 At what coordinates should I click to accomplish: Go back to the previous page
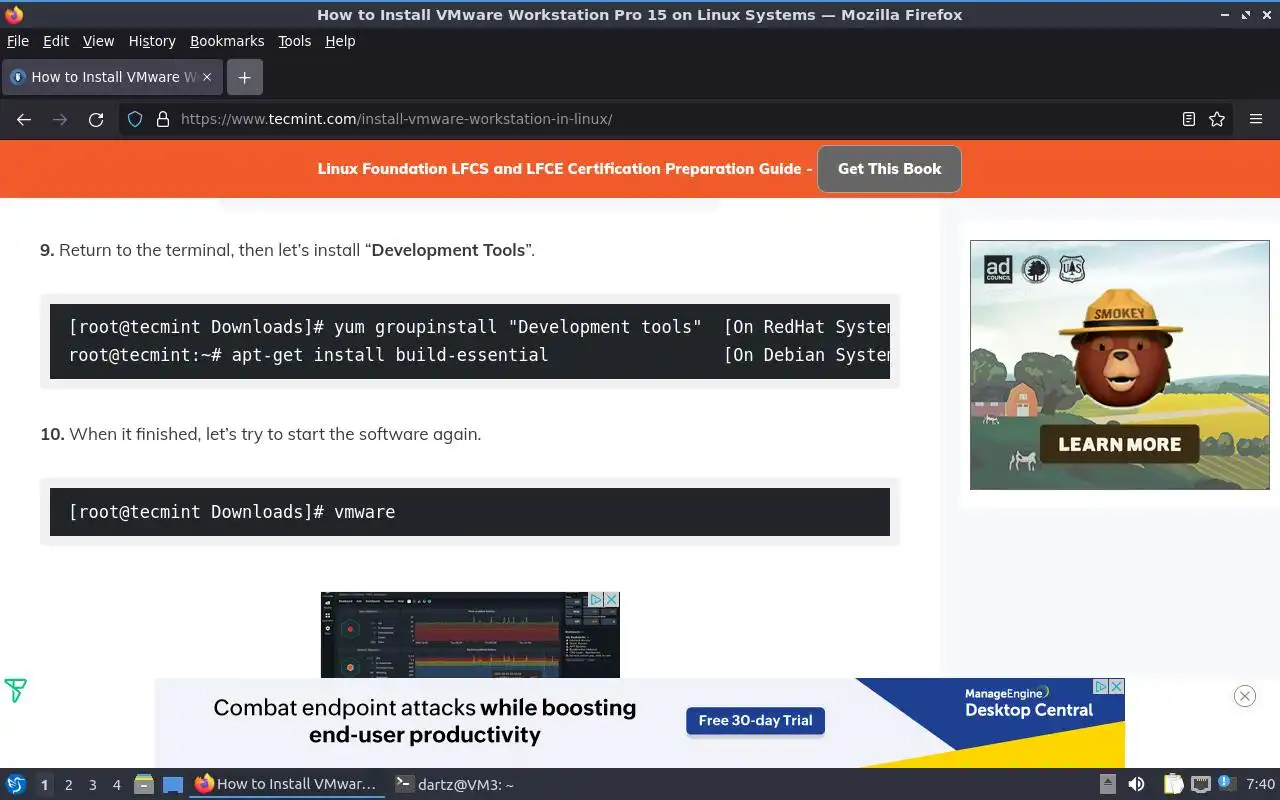click(x=24, y=119)
